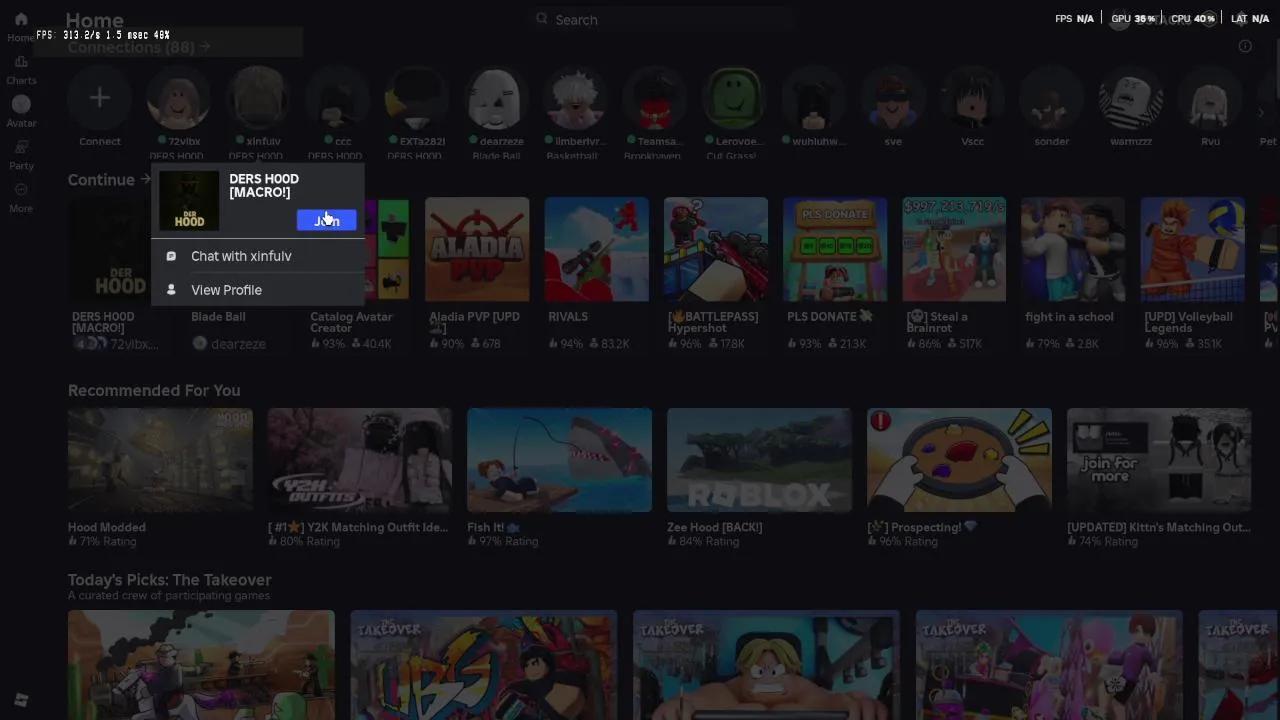Open 72vibx friend avatar
This screenshot has height=720, width=1280.
(178, 98)
